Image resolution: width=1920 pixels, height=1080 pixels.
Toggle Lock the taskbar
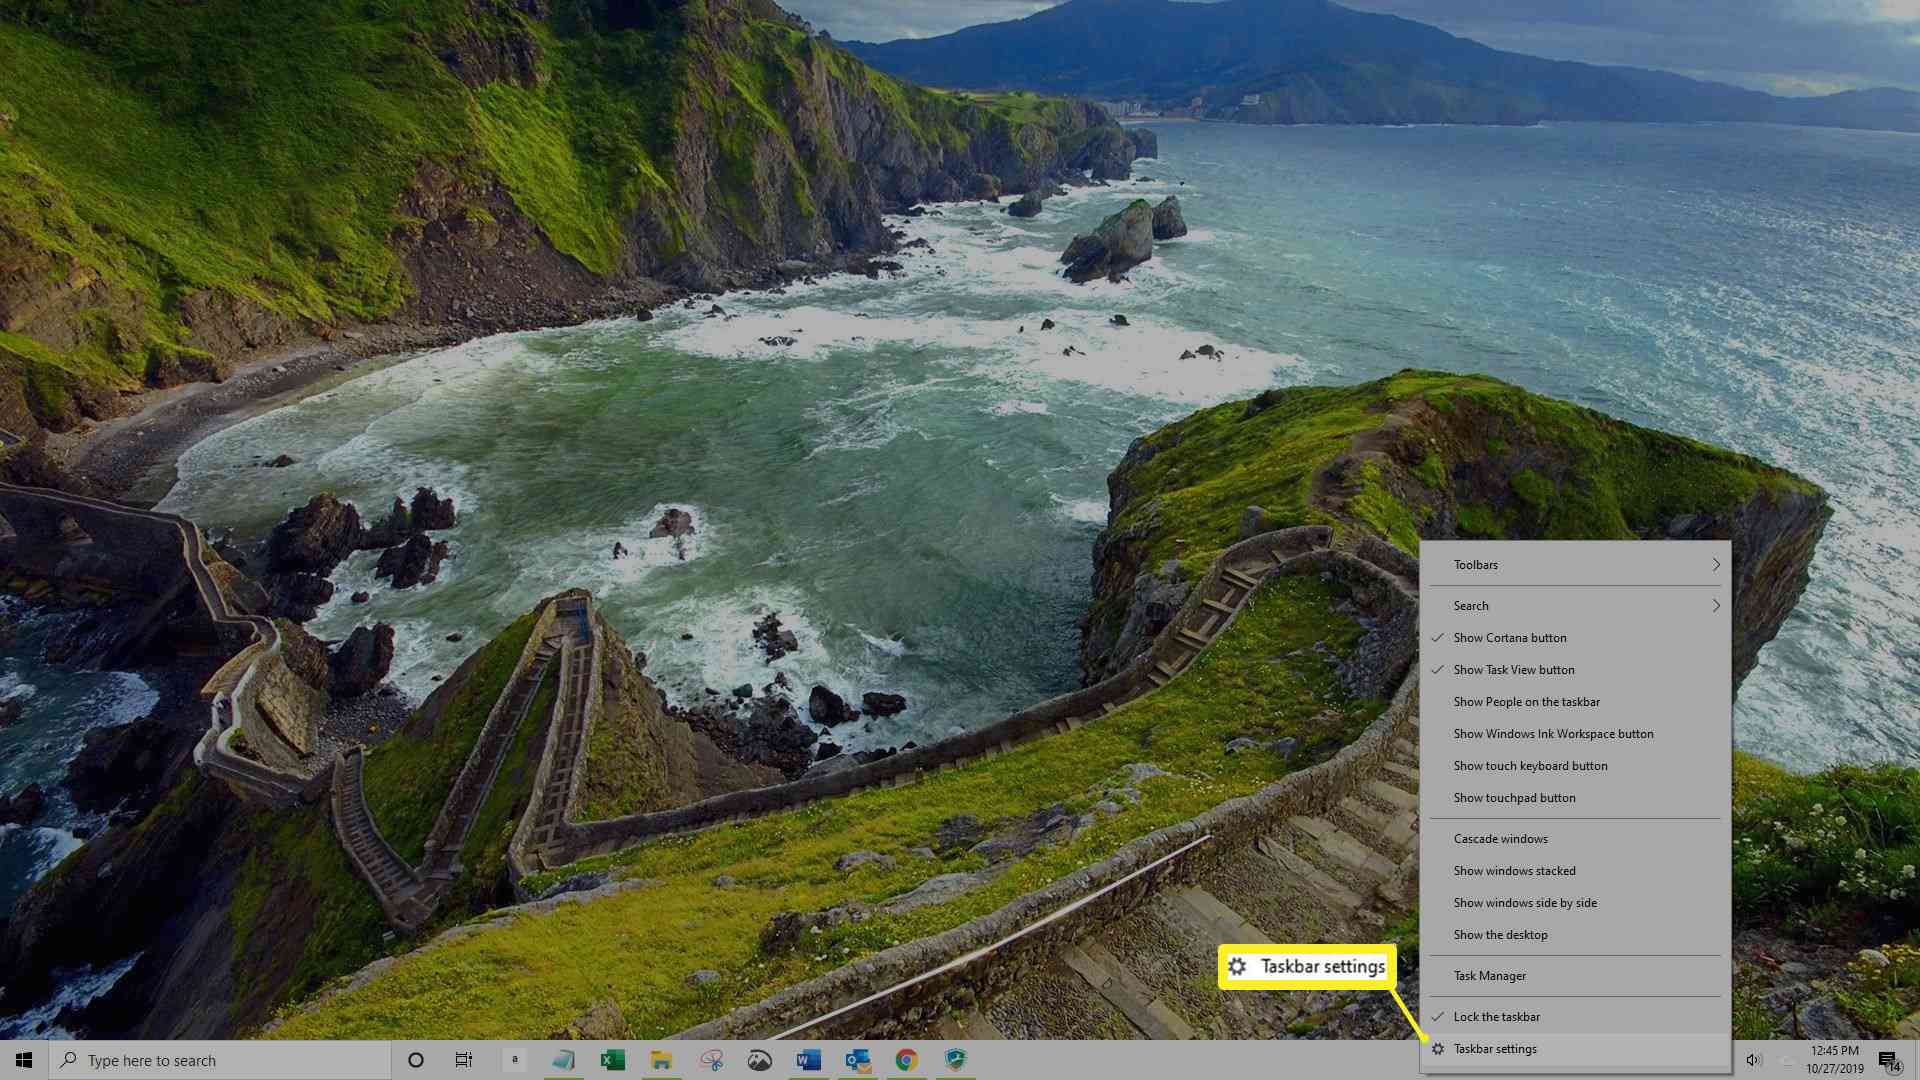[x=1575, y=1017]
